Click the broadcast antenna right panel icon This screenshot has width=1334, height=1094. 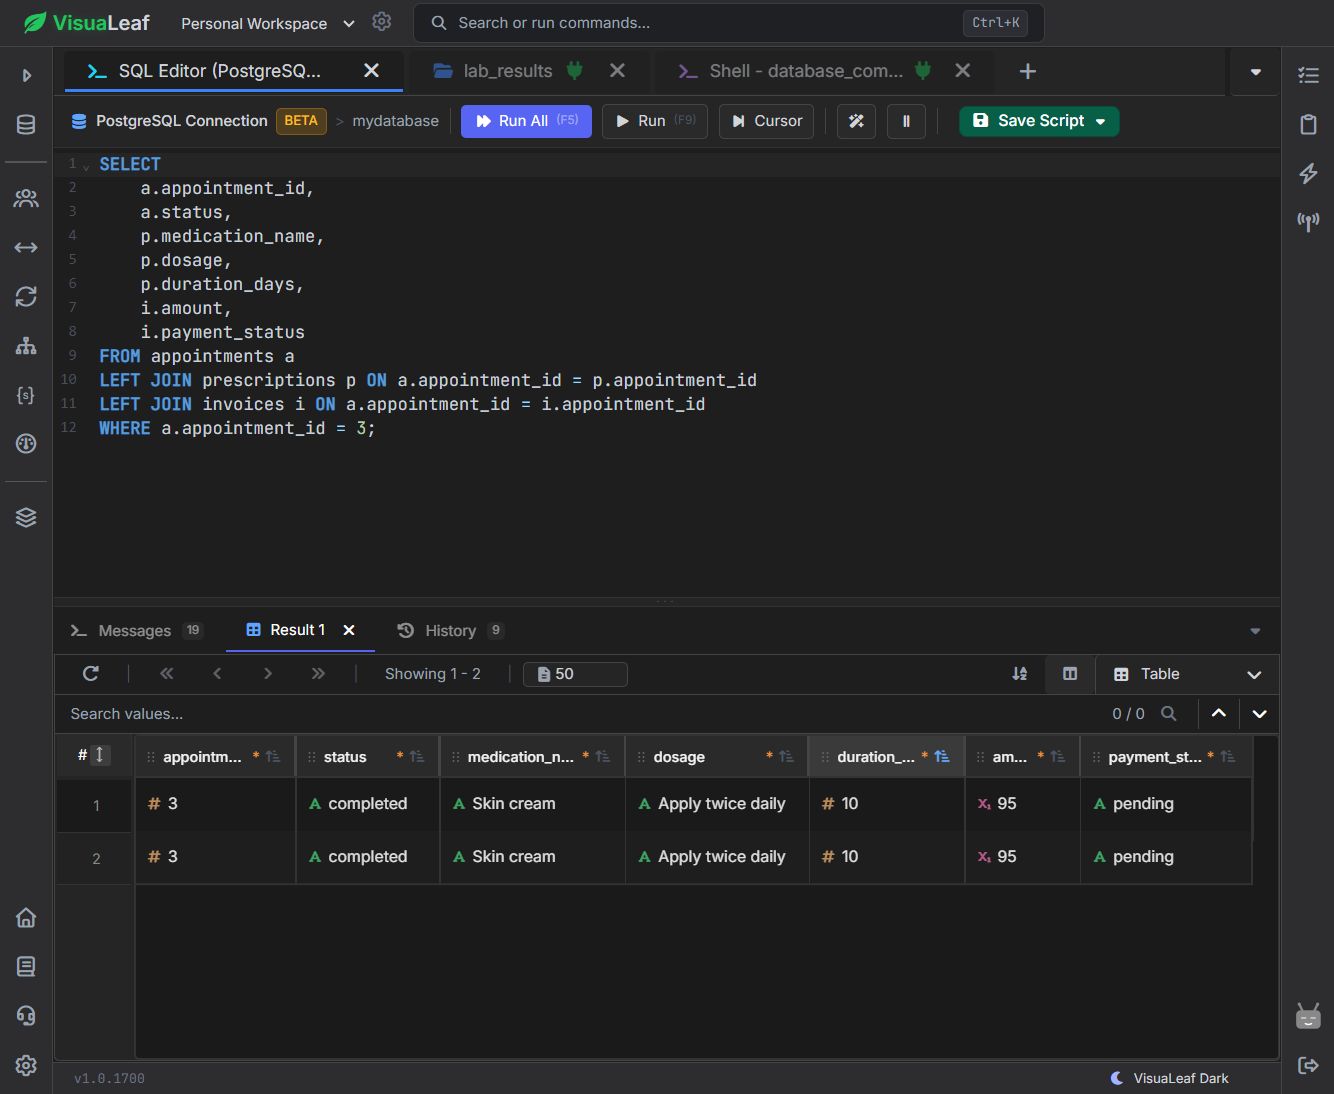tap(1308, 221)
